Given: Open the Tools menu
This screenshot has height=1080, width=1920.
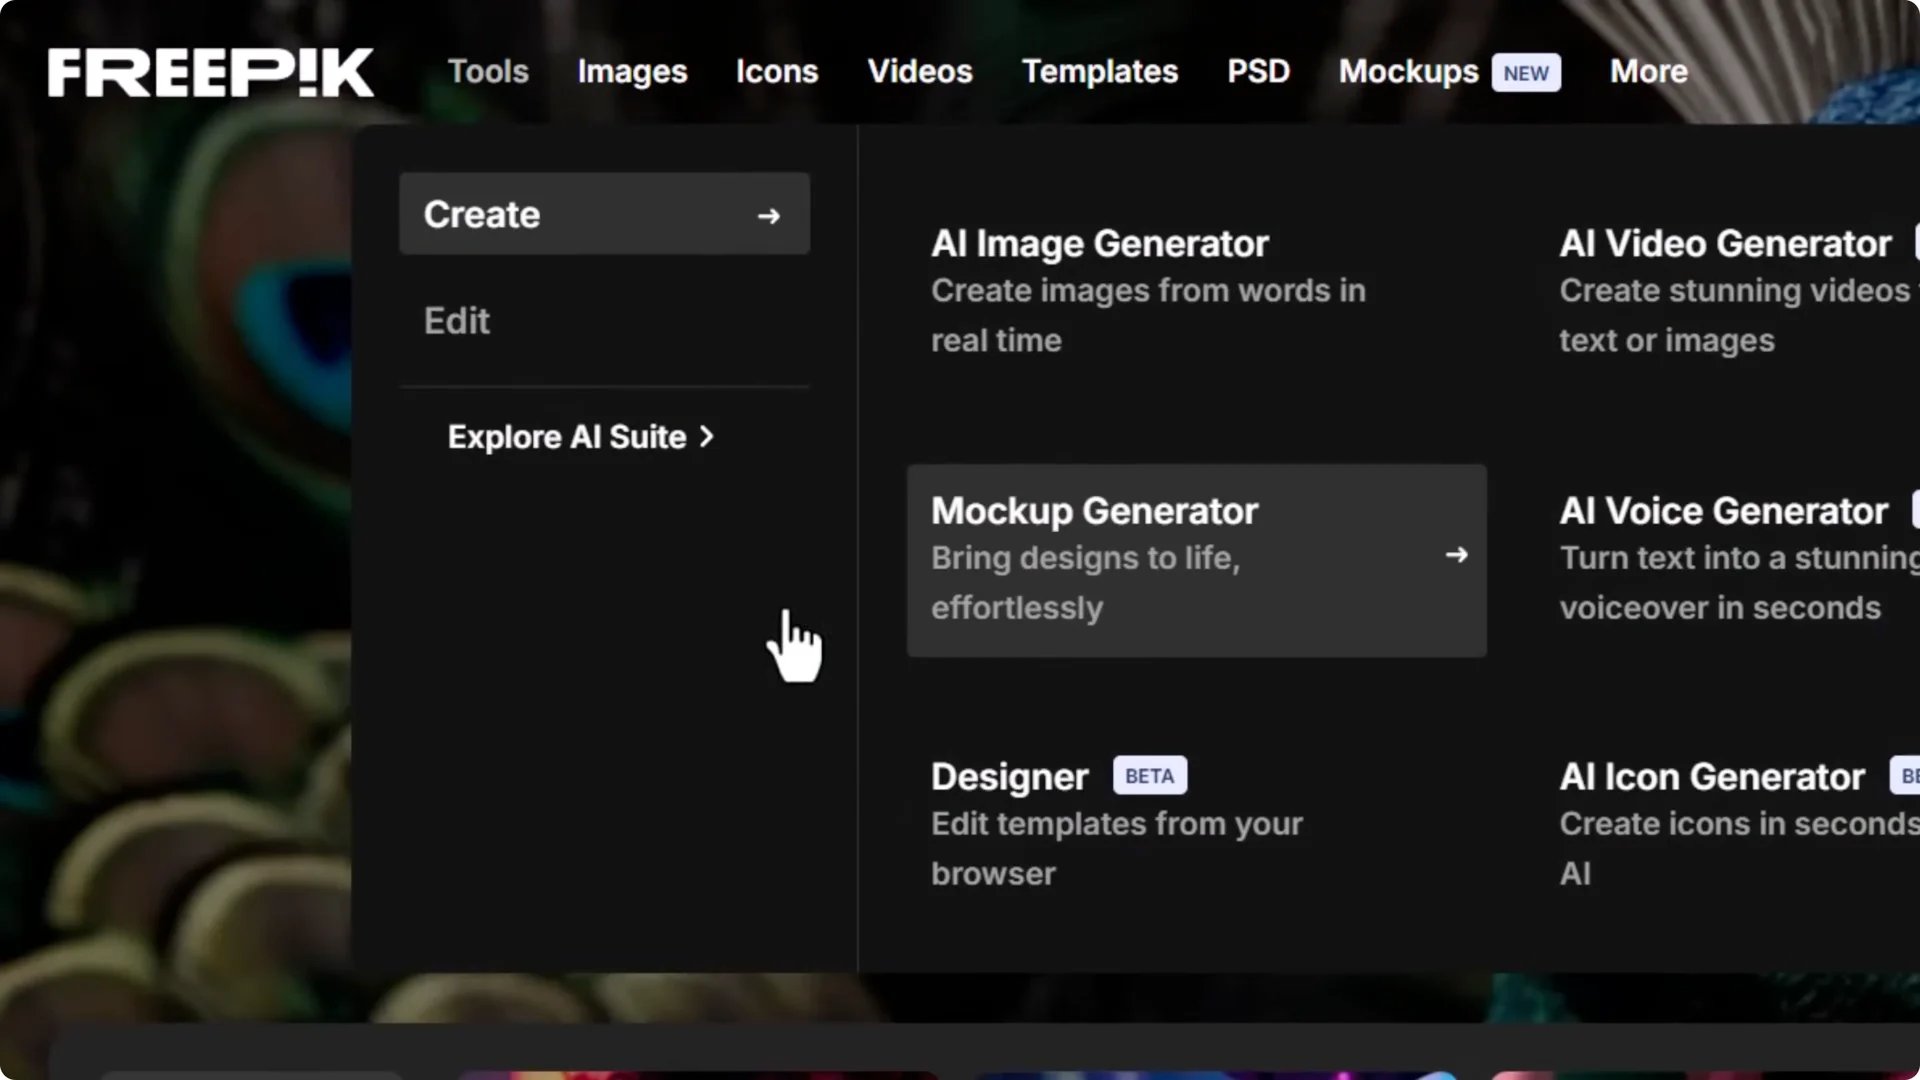Looking at the screenshot, I should (488, 71).
